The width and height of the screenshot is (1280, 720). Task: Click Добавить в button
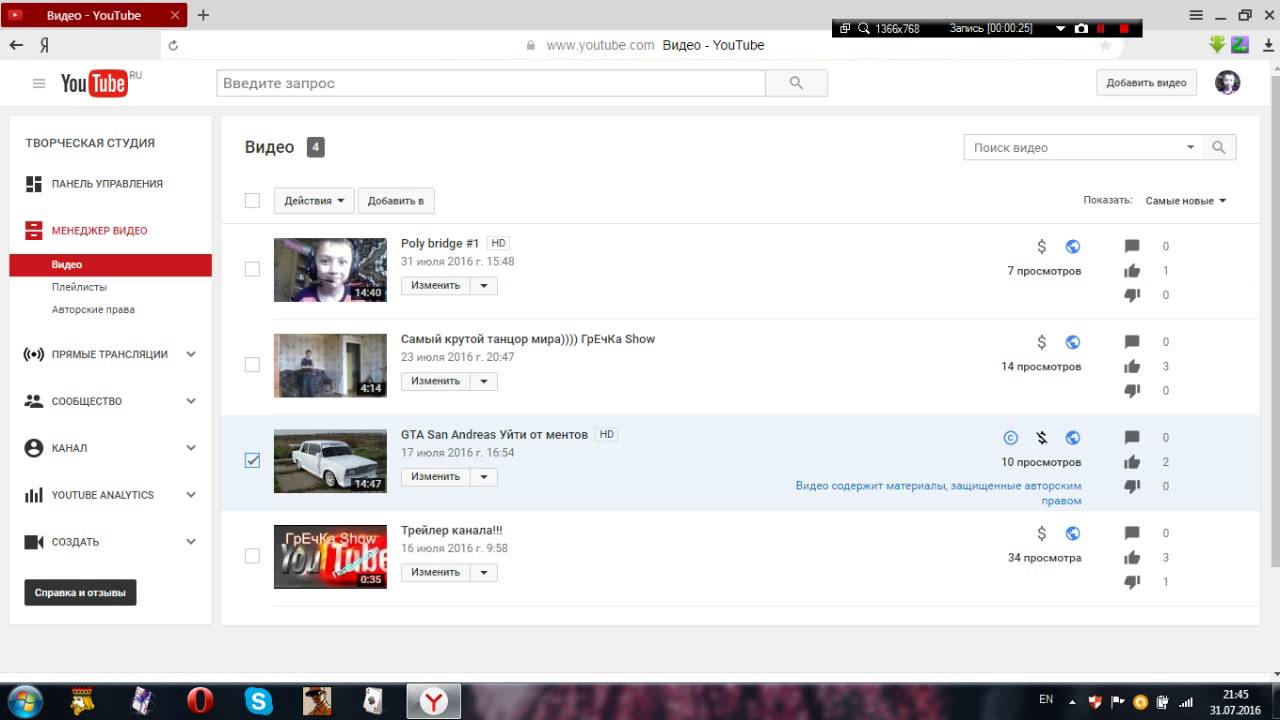(396, 201)
